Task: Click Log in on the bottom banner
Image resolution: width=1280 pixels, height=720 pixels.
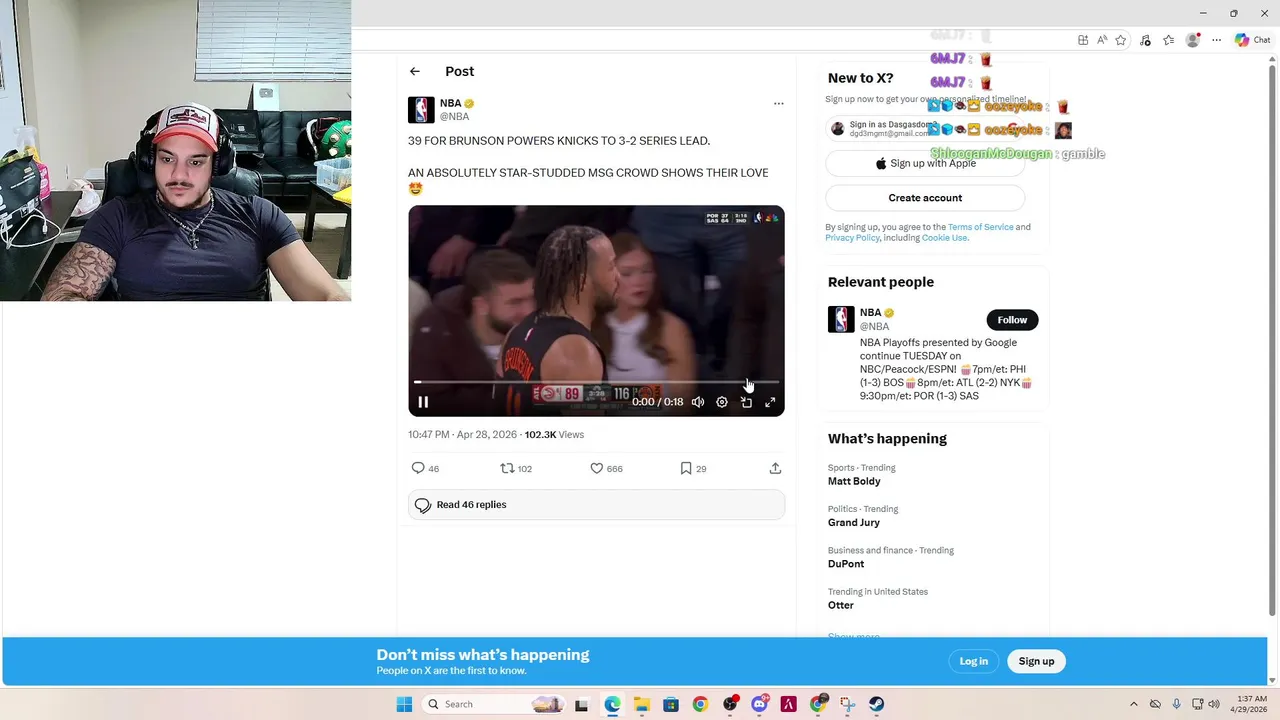Action: pyautogui.click(x=973, y=661)
